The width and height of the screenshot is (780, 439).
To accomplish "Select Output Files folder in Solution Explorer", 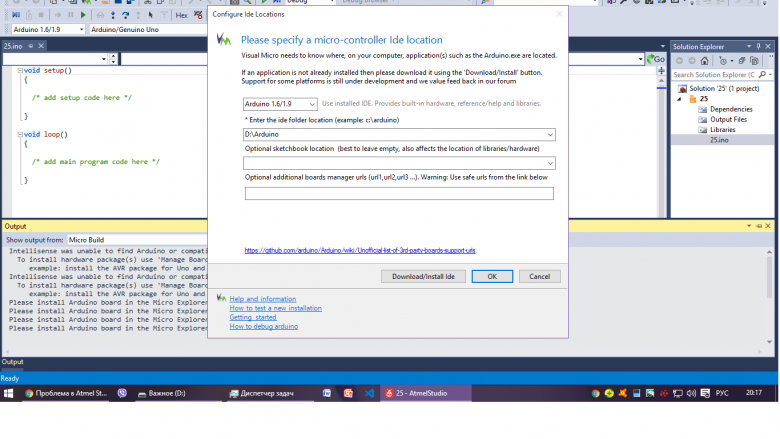I will tap(728, 119).
